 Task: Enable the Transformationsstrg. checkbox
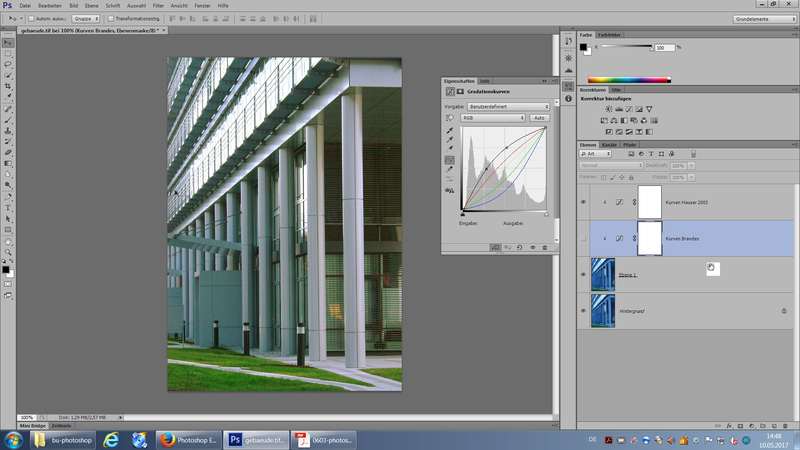[x=112, y=18]
